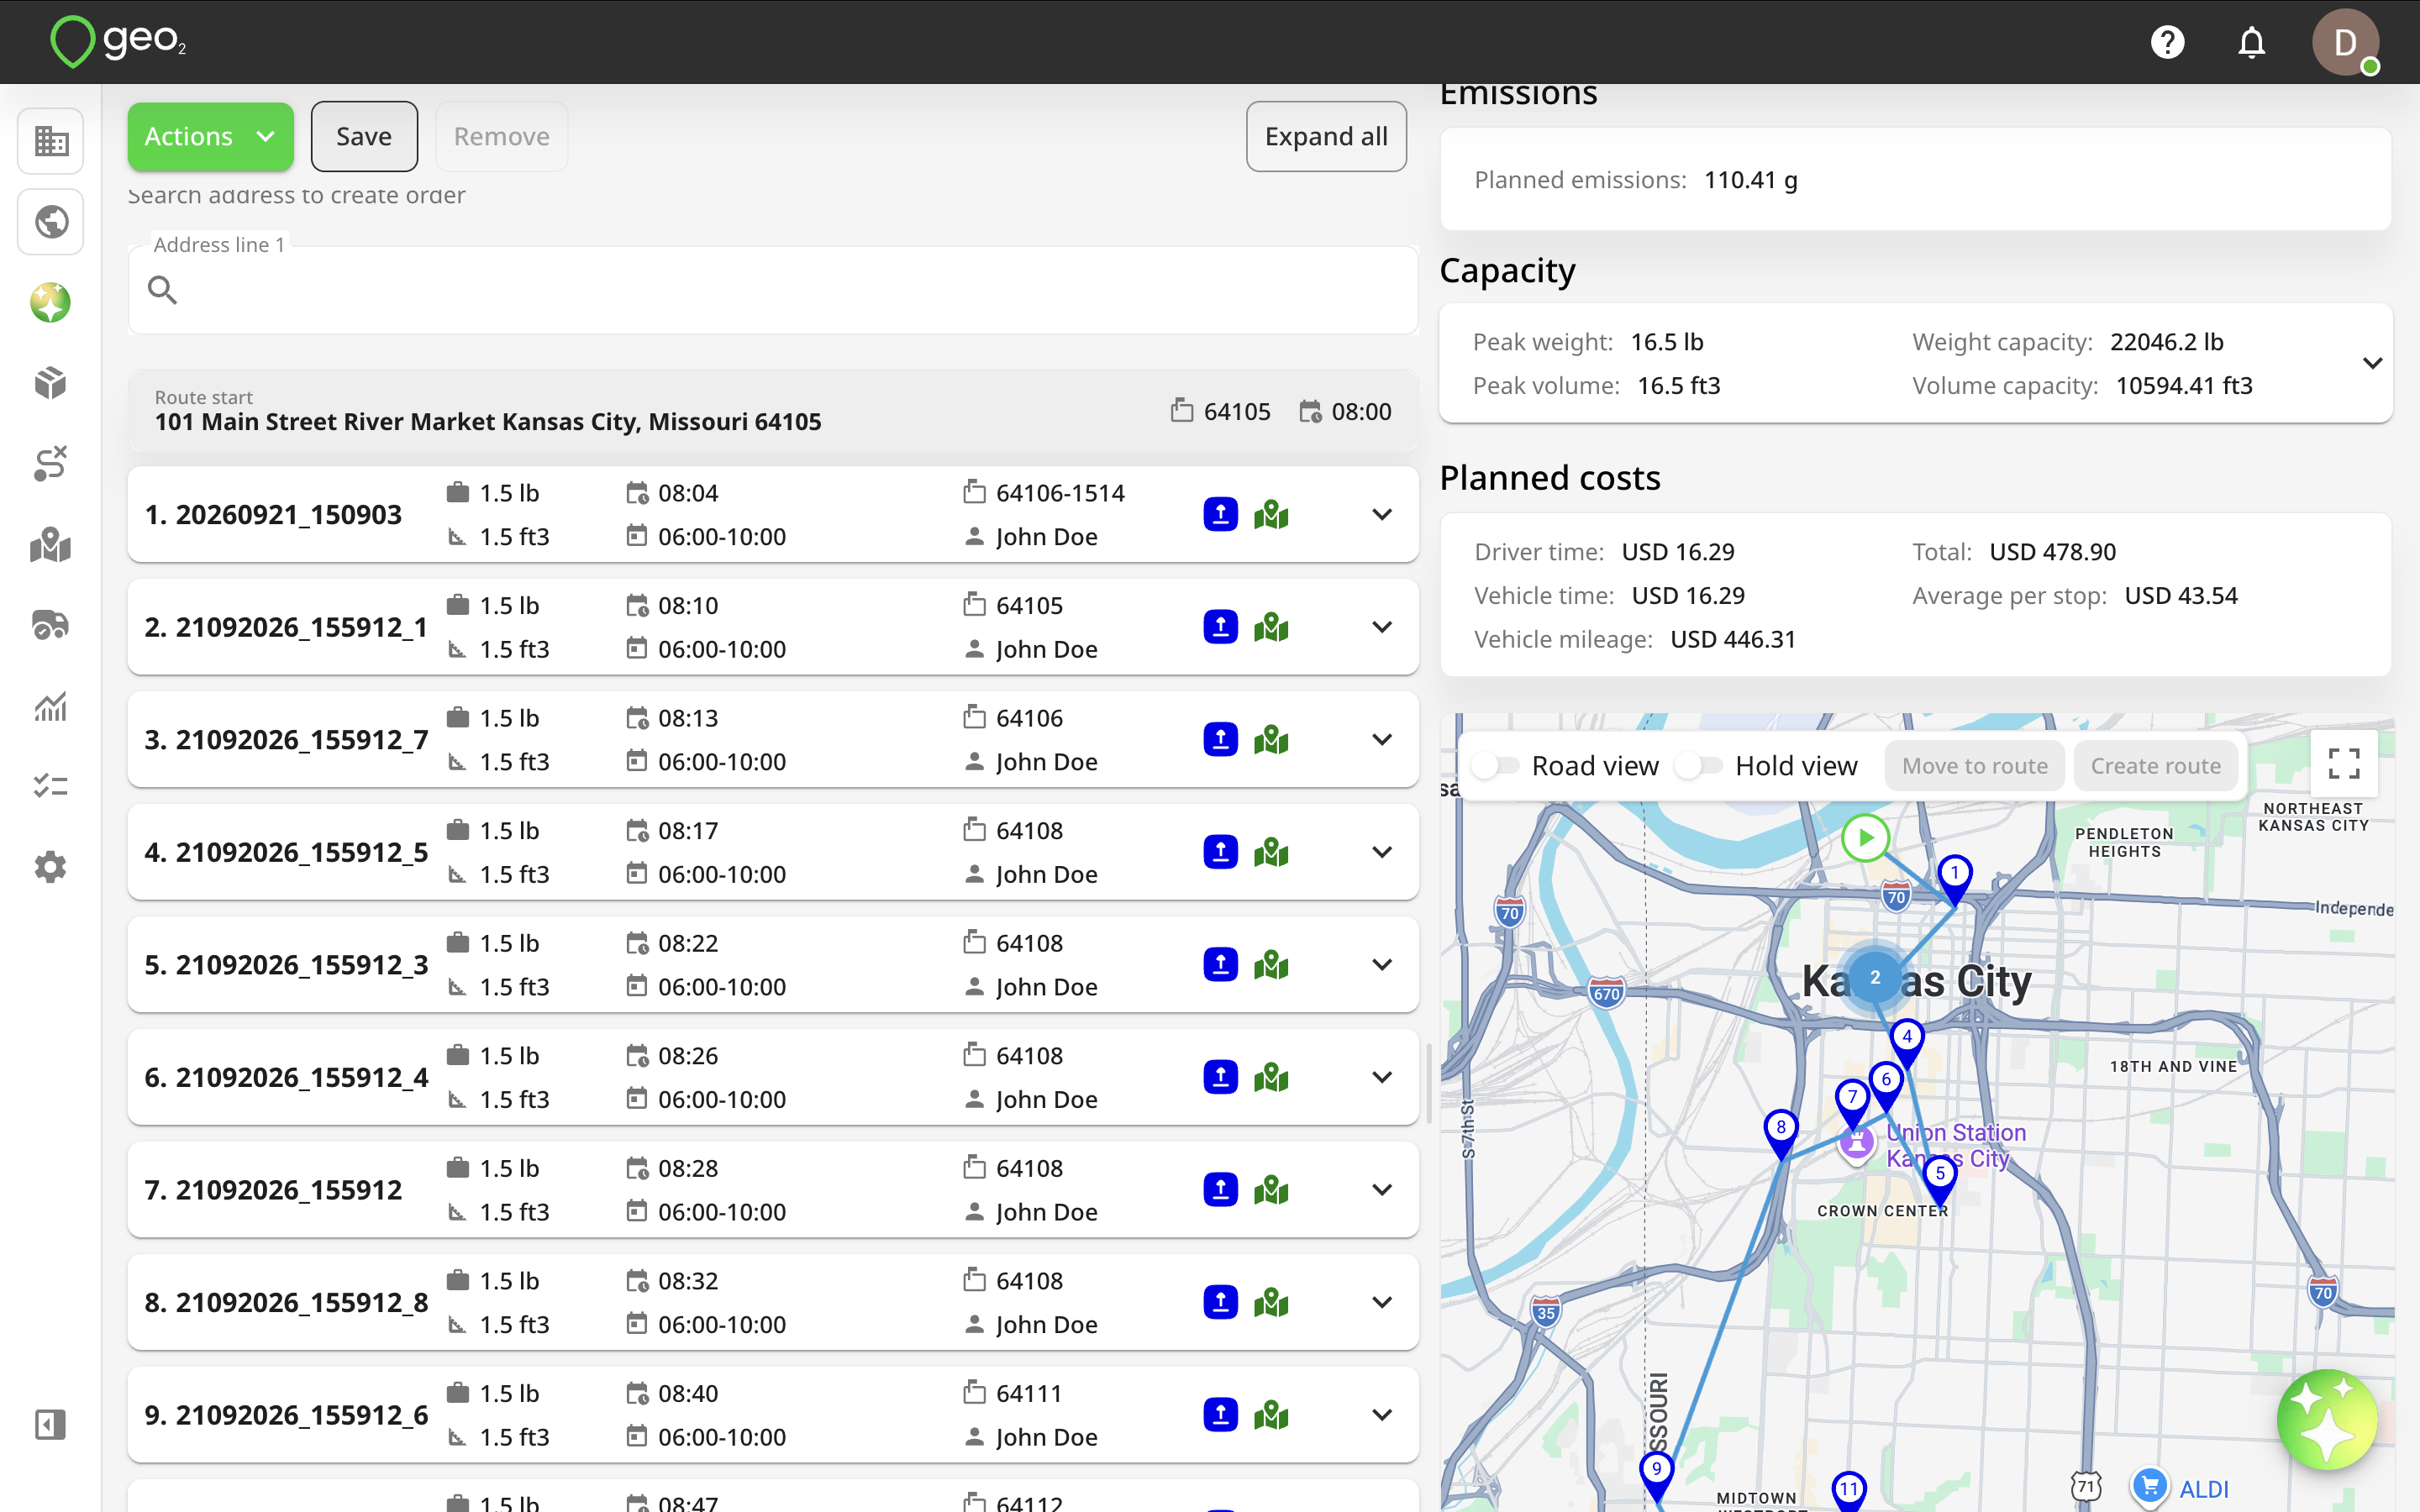The height and width of the screenshot is (1512, 2420).
Task: Click green map icon for order 21092026_155912_7
Action: click(1271, 740)
